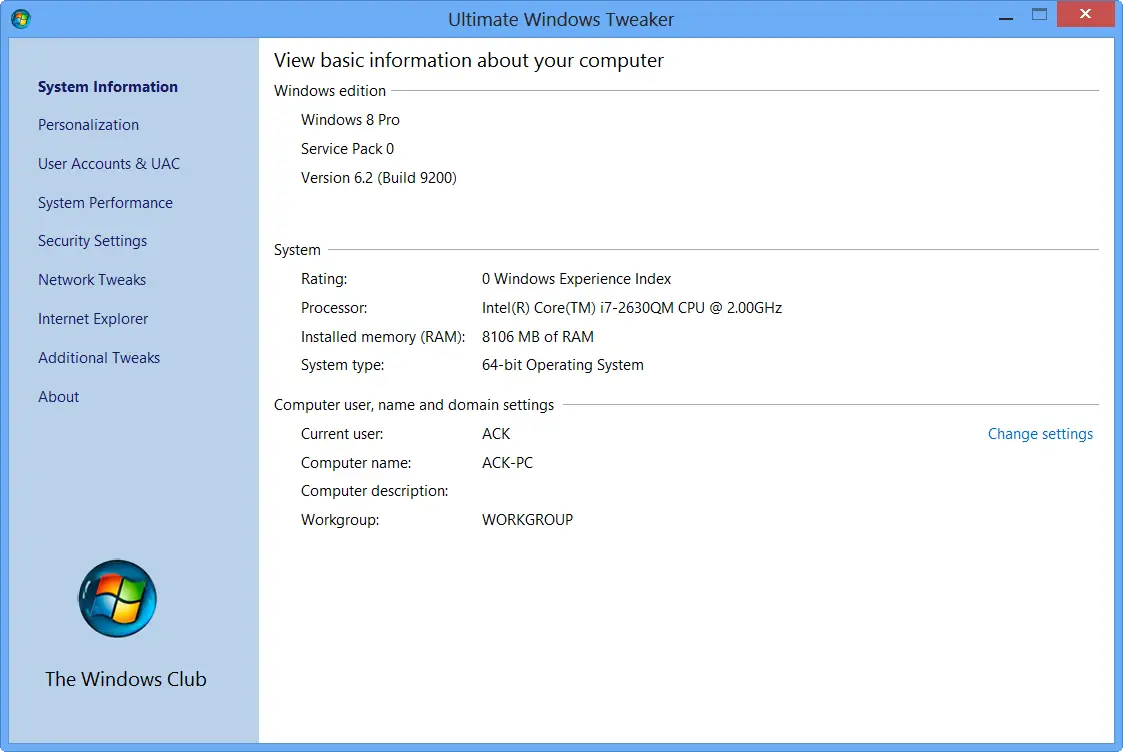The height and width of the screenshot is (752, 1123).
Task: Click the Processor label
Action: 334,308
